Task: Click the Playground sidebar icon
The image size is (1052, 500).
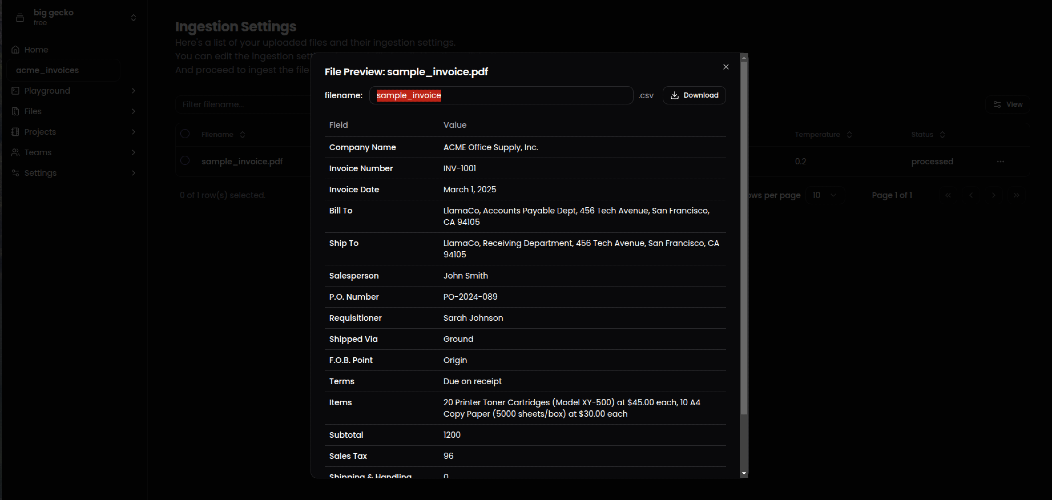Action: click(x=15, y=91)
